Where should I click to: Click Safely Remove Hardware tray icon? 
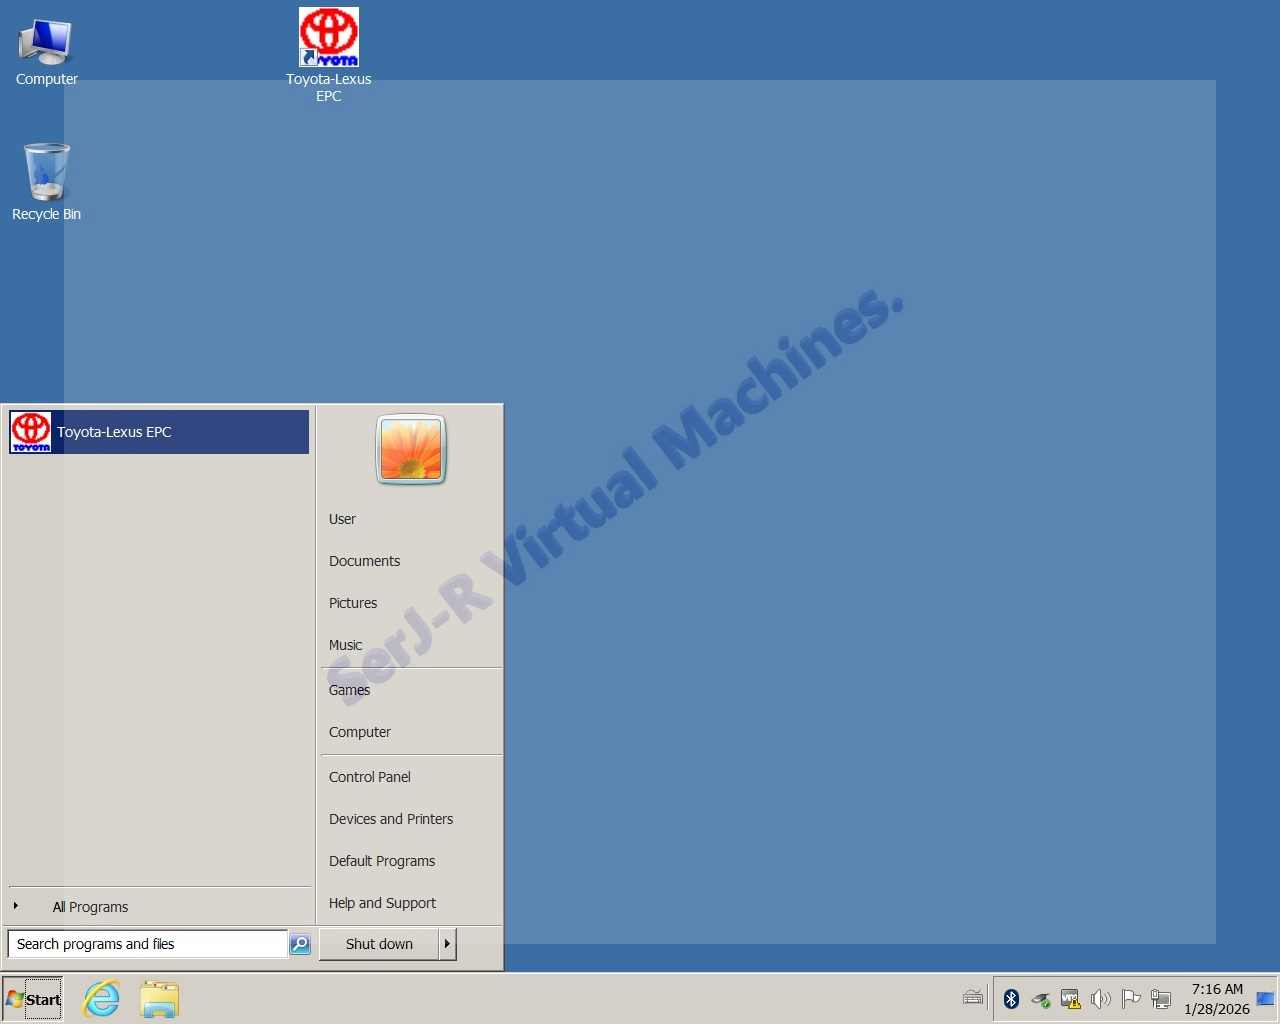tap(1041, 998)
